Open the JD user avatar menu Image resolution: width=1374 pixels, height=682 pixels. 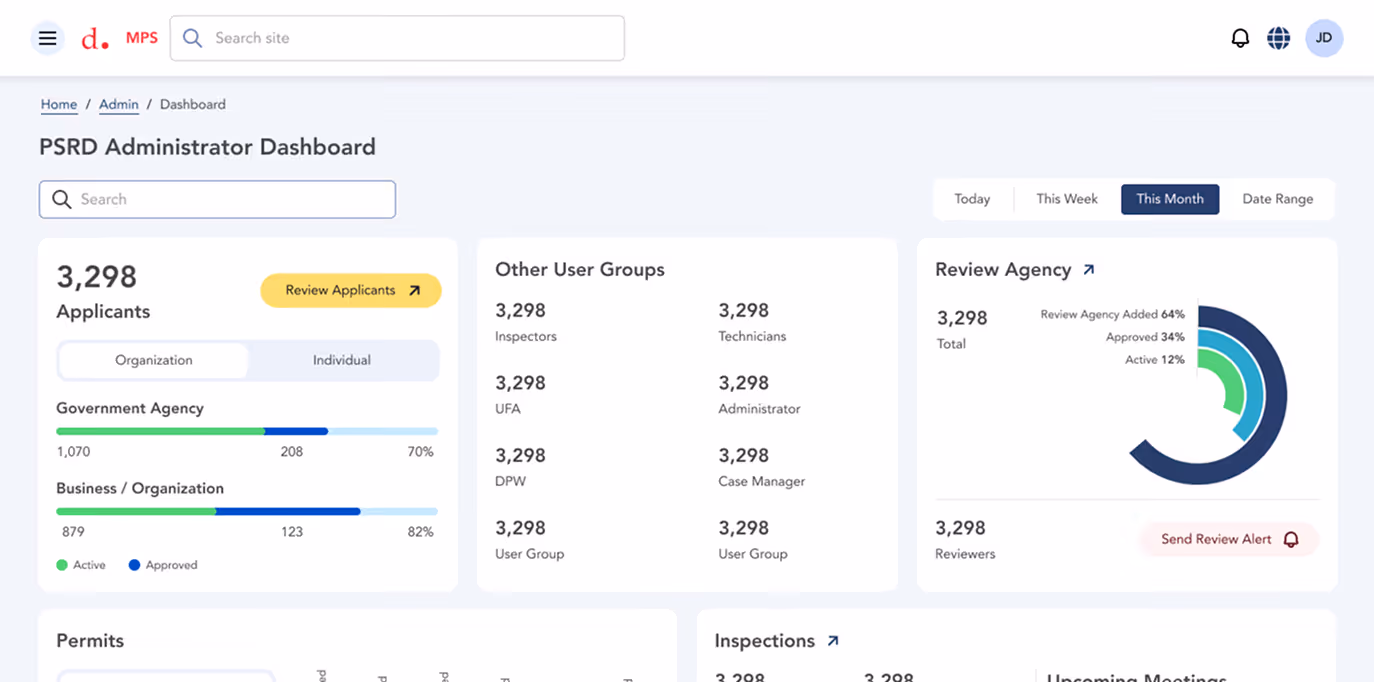click(1323, 37)
